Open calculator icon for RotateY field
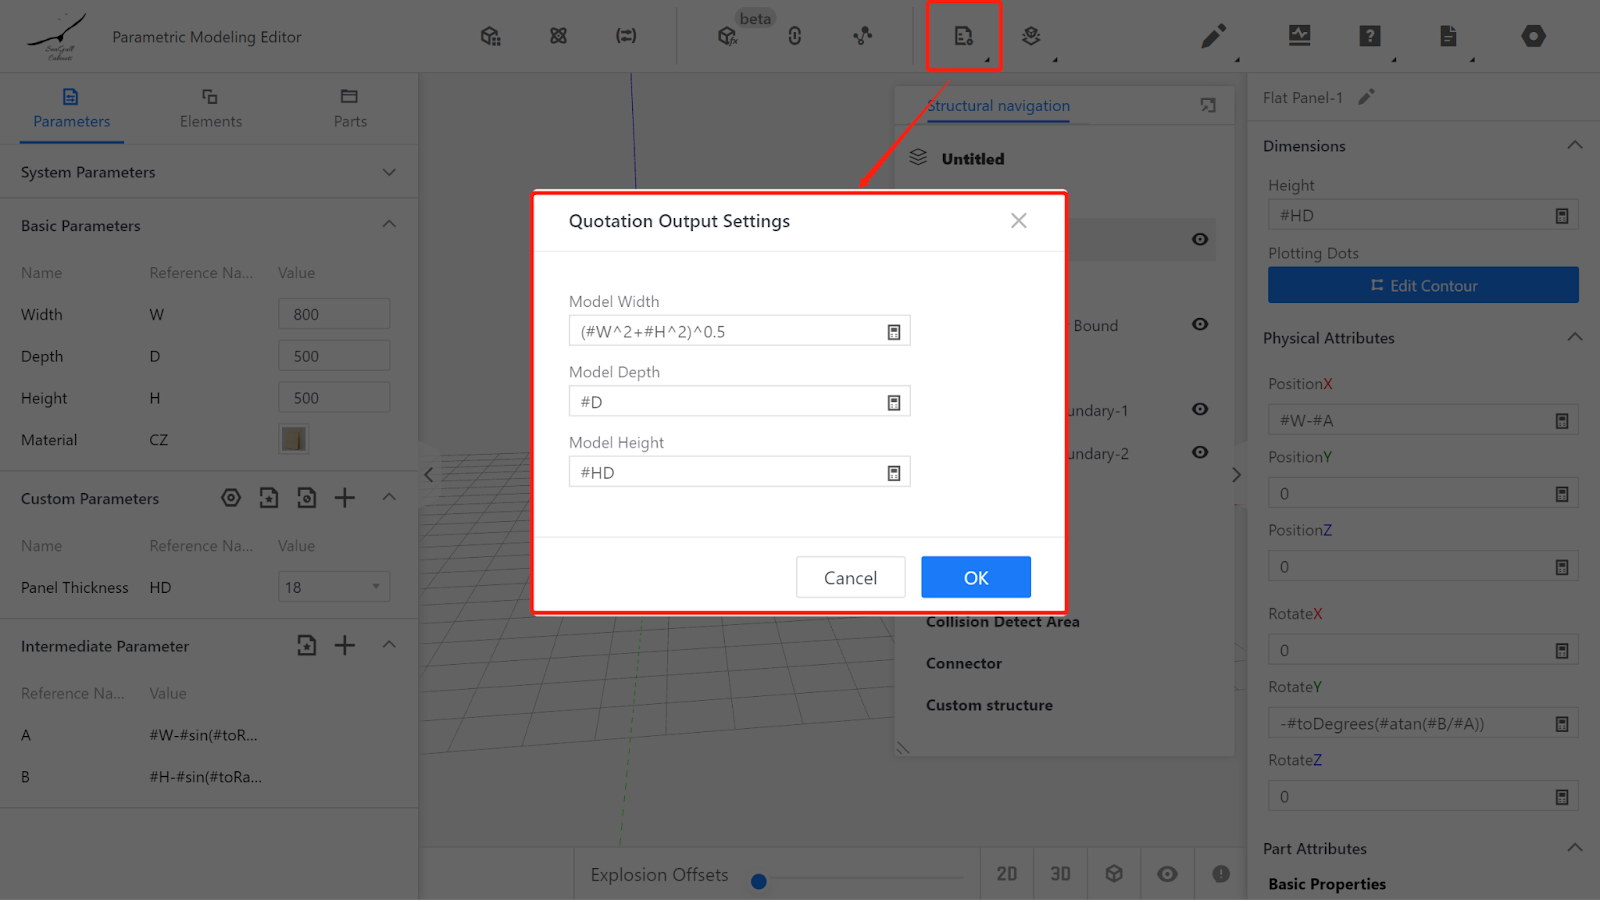Screen dimensions: 1600x900 1562,724
